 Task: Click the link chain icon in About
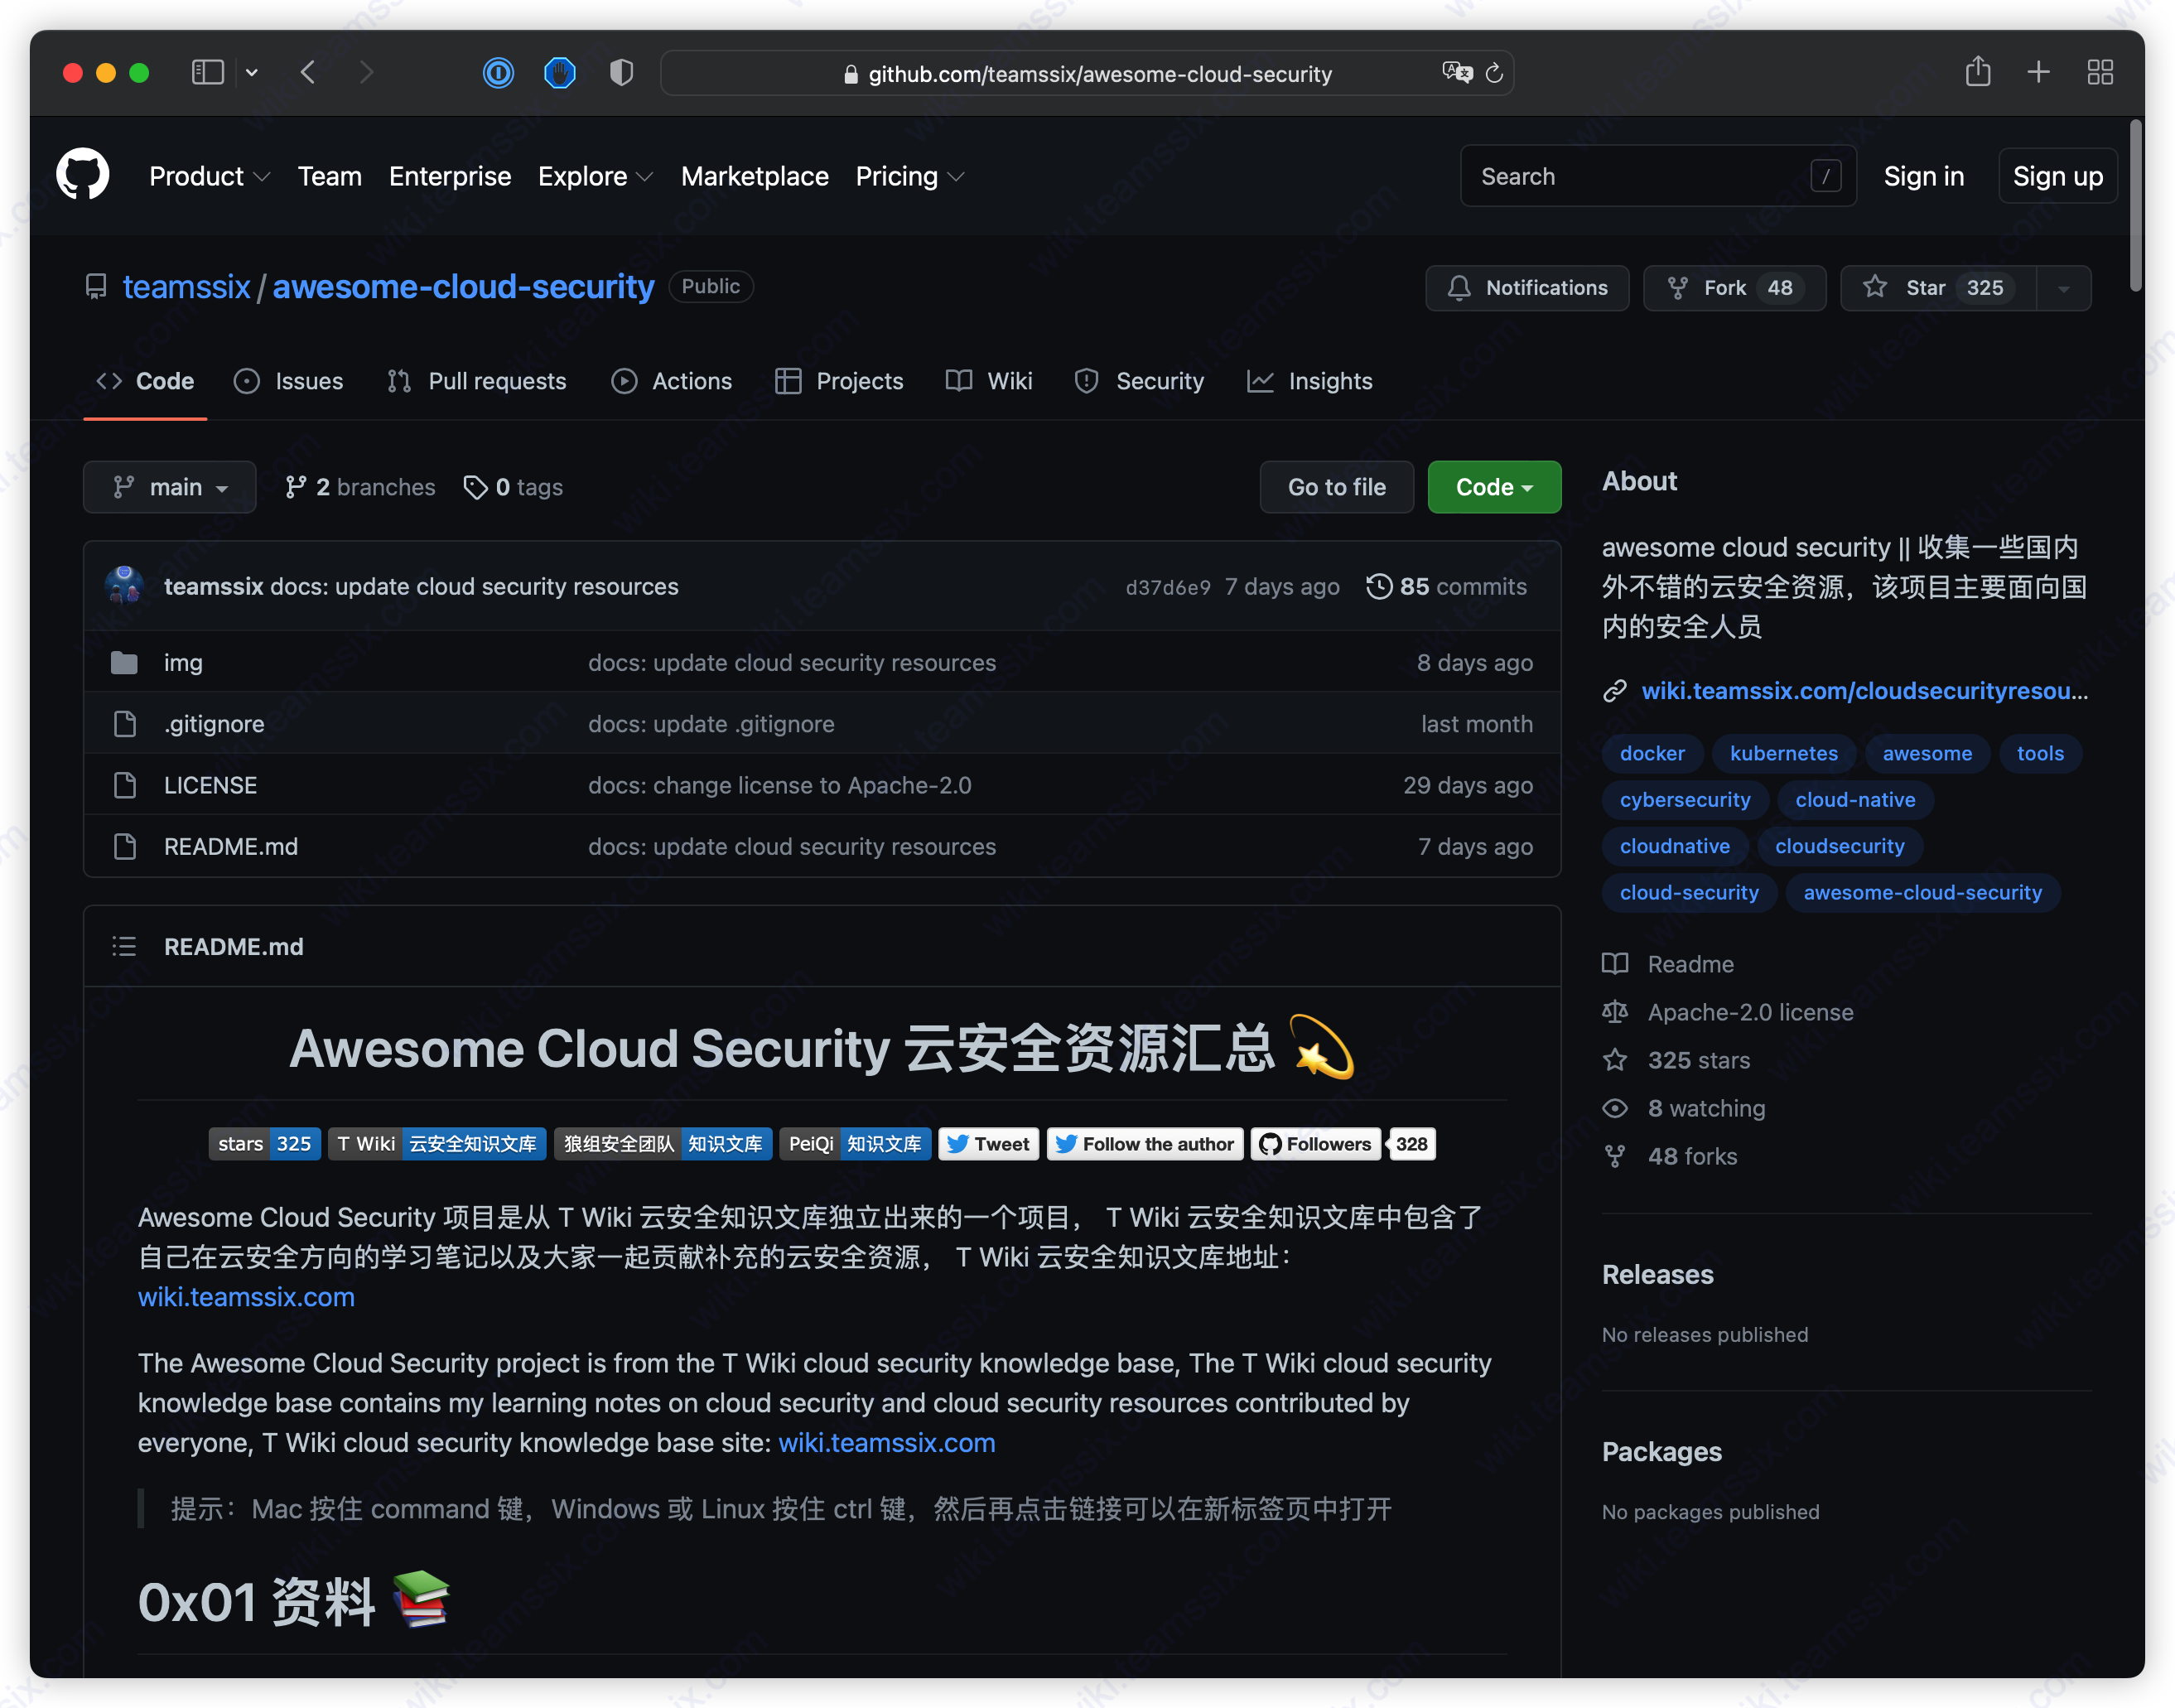tap(1614, 691)
